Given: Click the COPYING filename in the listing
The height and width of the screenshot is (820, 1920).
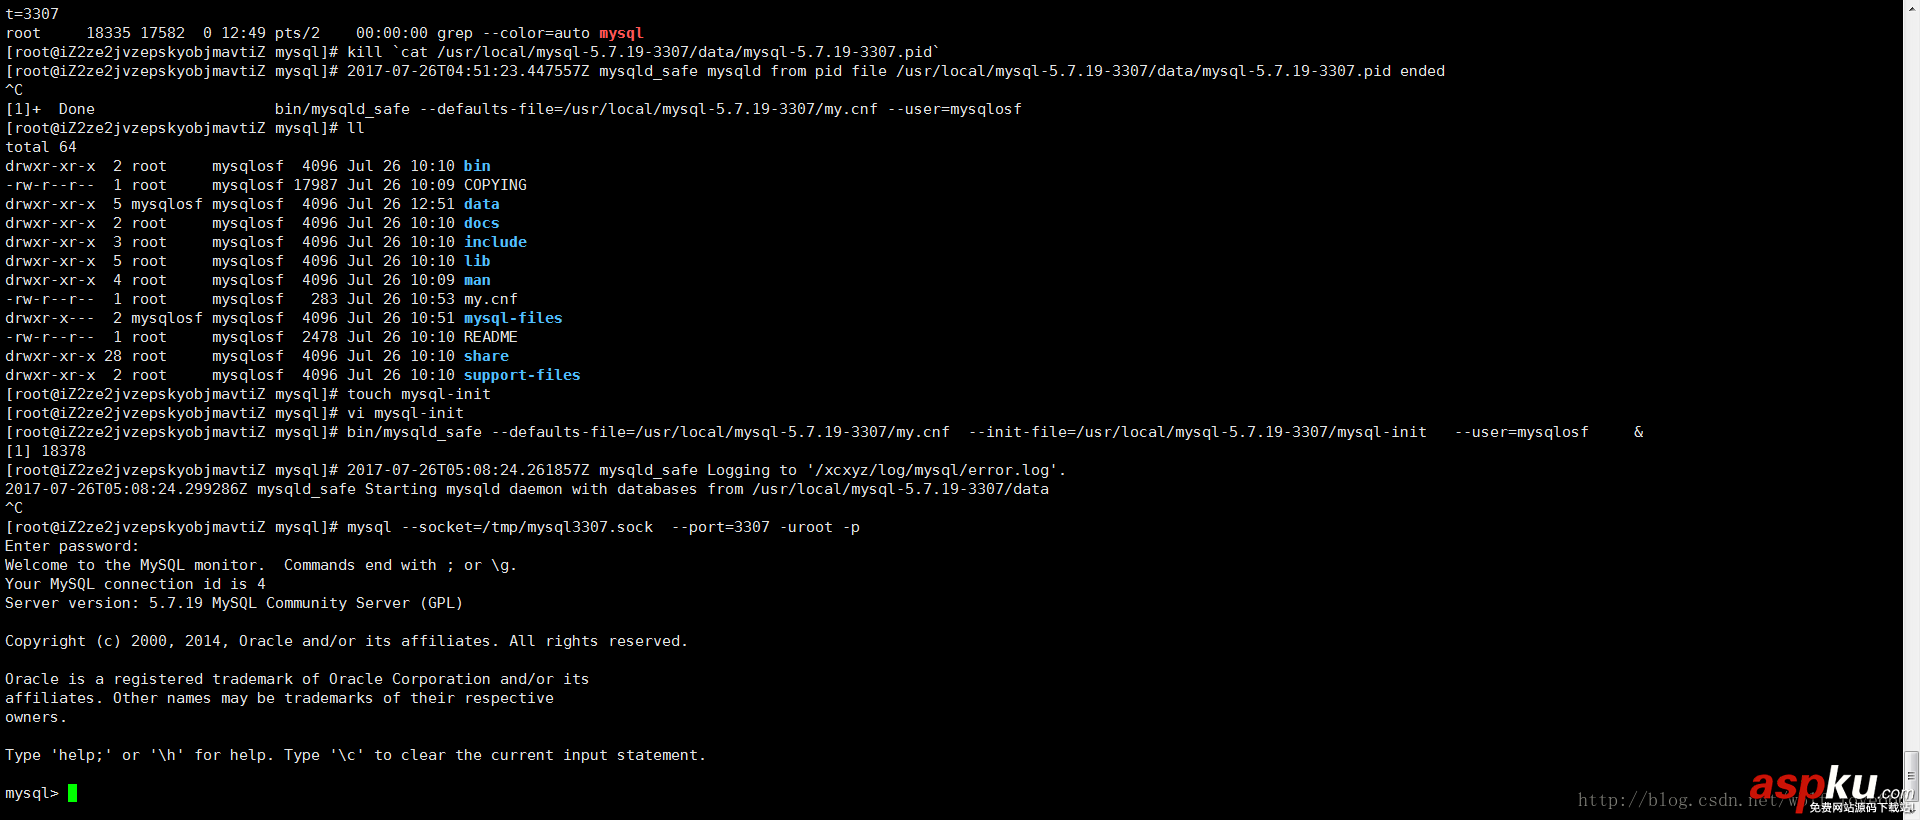Looking at the screenshot, I should [495, 185].
